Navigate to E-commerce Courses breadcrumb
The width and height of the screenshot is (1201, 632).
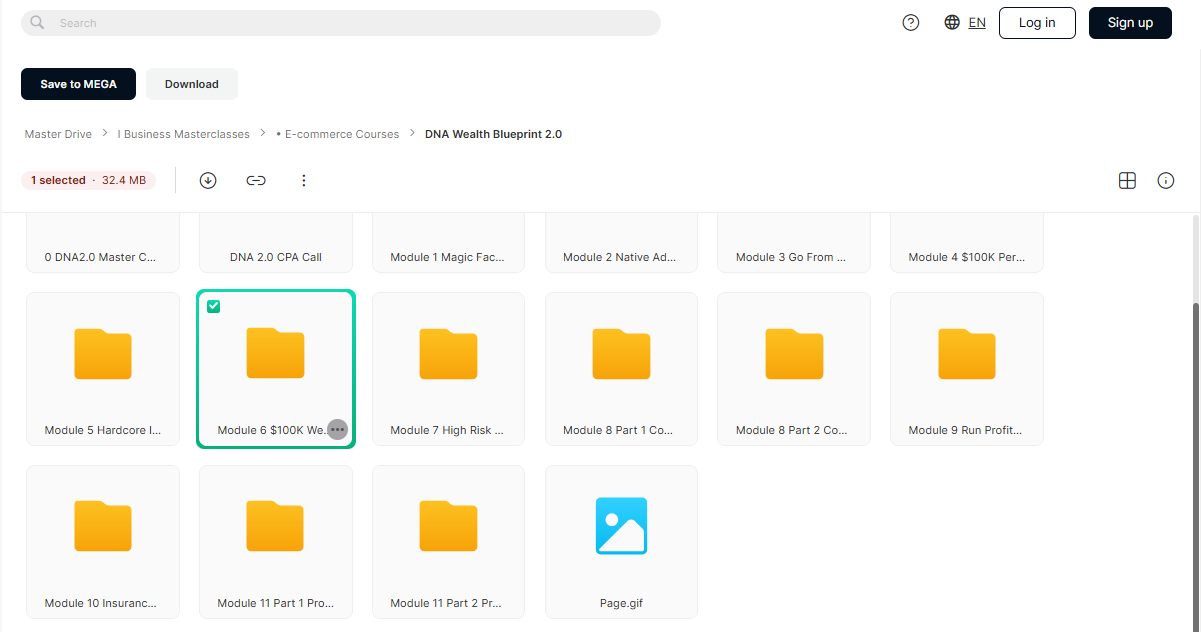tap(338, 134)
